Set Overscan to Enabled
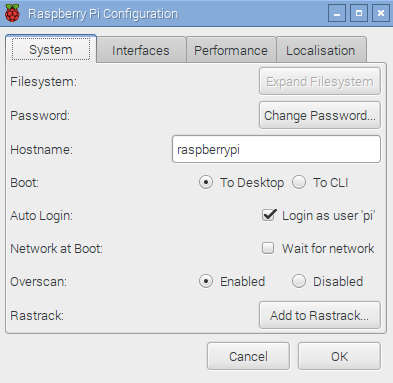The height and width of the screenshot is (383, 393). point(232,281)
